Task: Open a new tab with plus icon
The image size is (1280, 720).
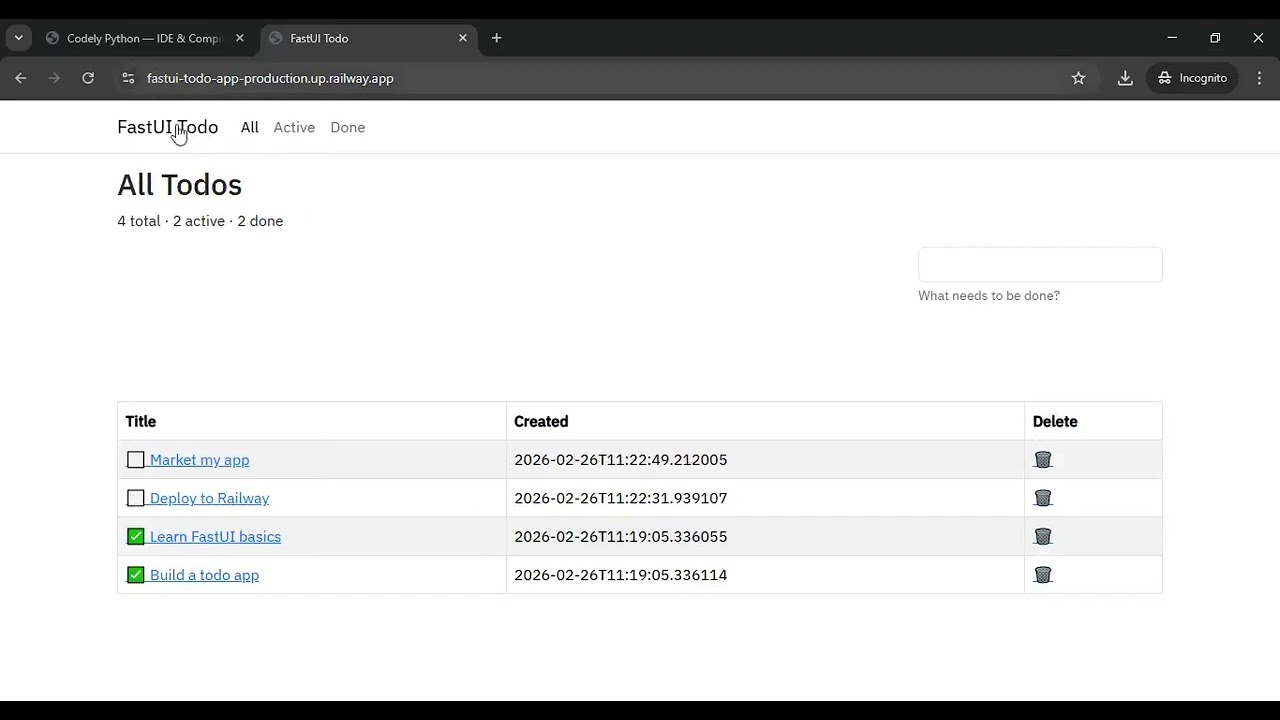Action: [496, 38]
